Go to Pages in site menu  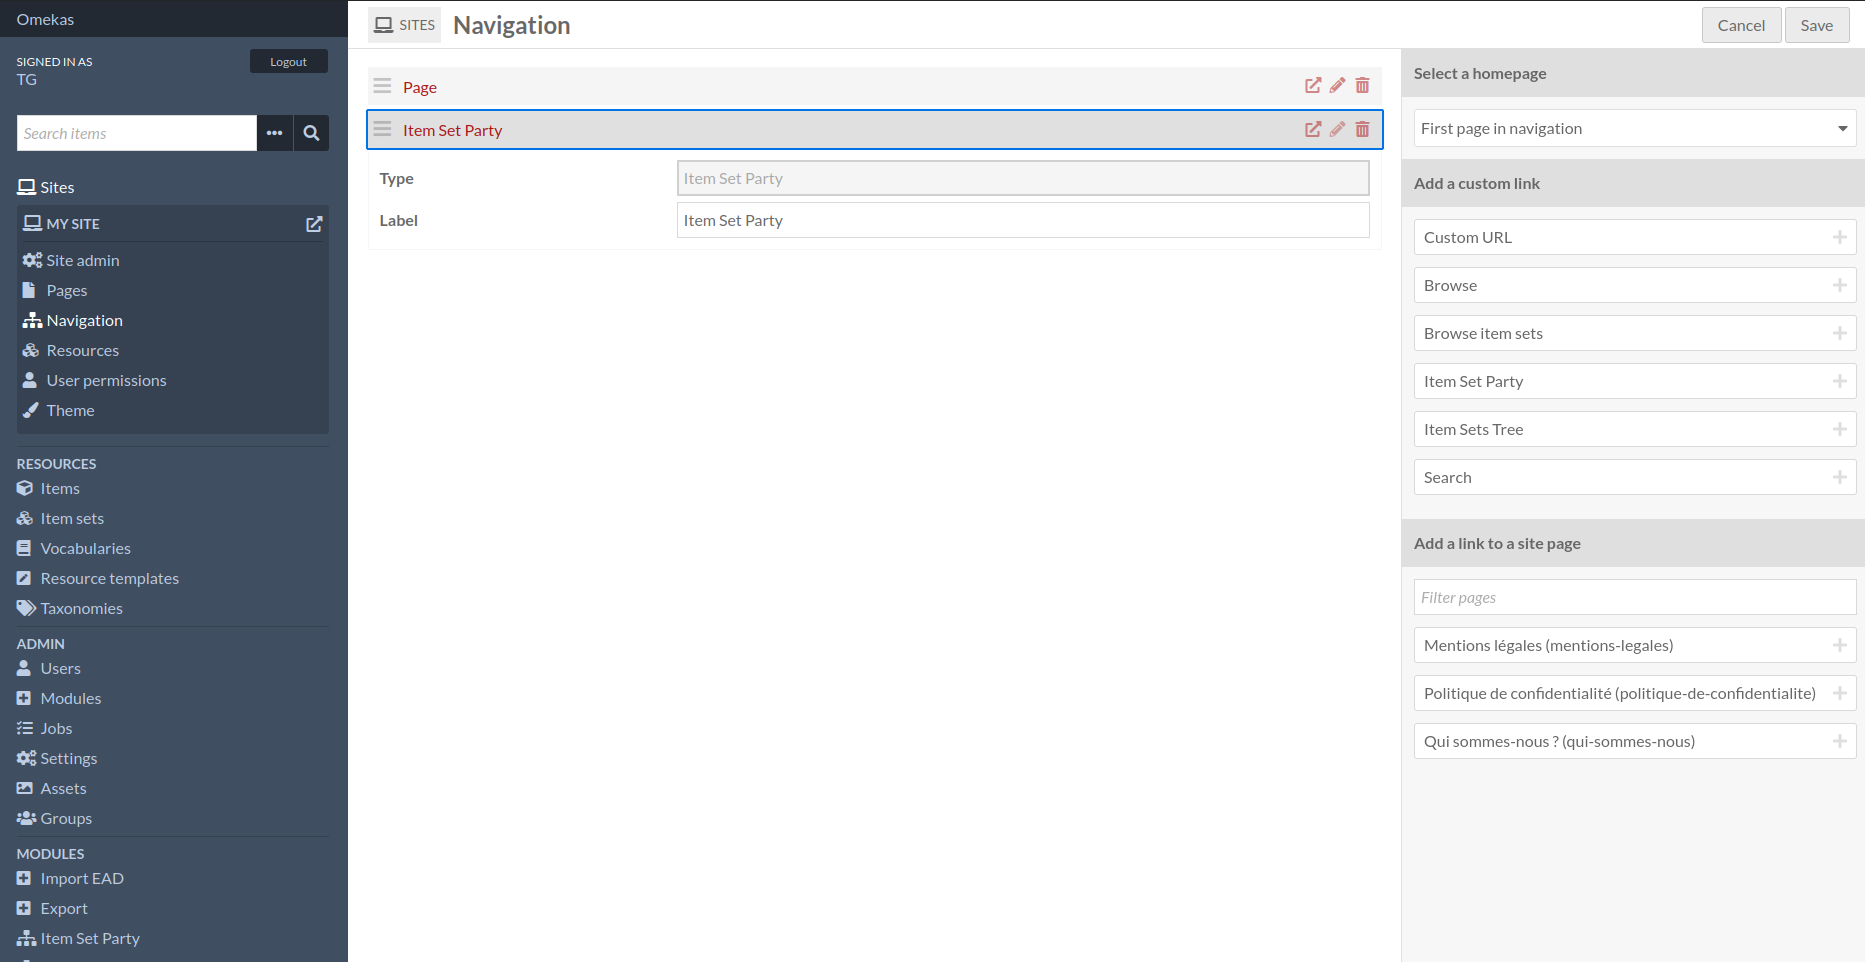coord(56,290)
